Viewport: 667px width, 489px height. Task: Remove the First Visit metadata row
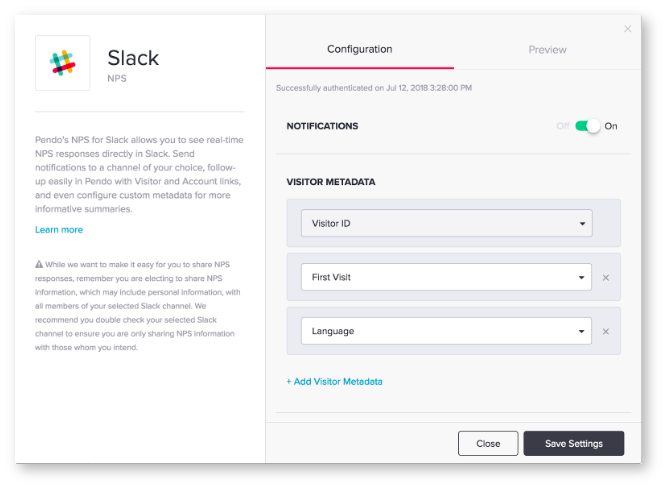(x=606, y=278)
